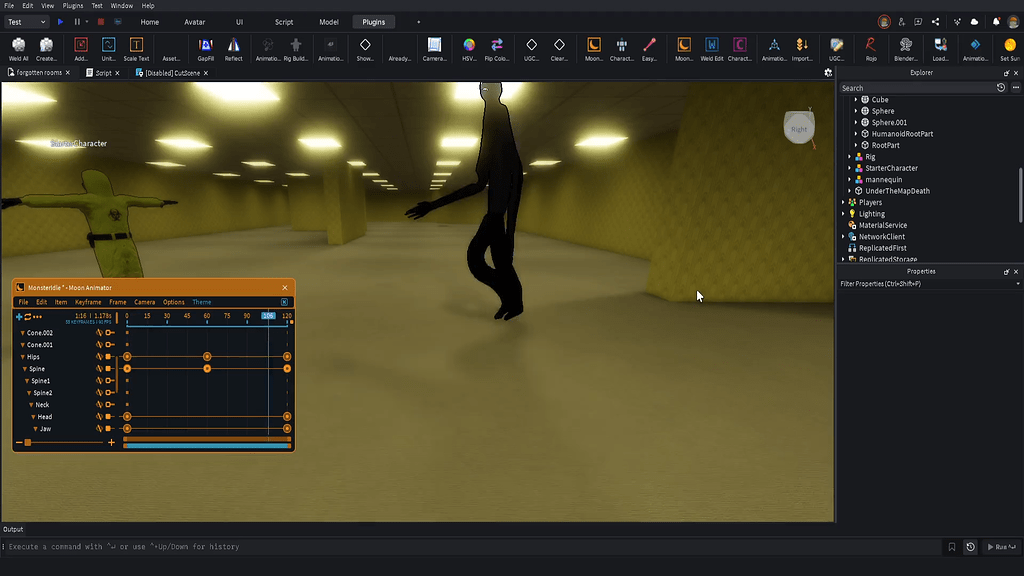Collapse the Spine track in Moon Animator
1024x576 pixels.
tap(24, 369)
